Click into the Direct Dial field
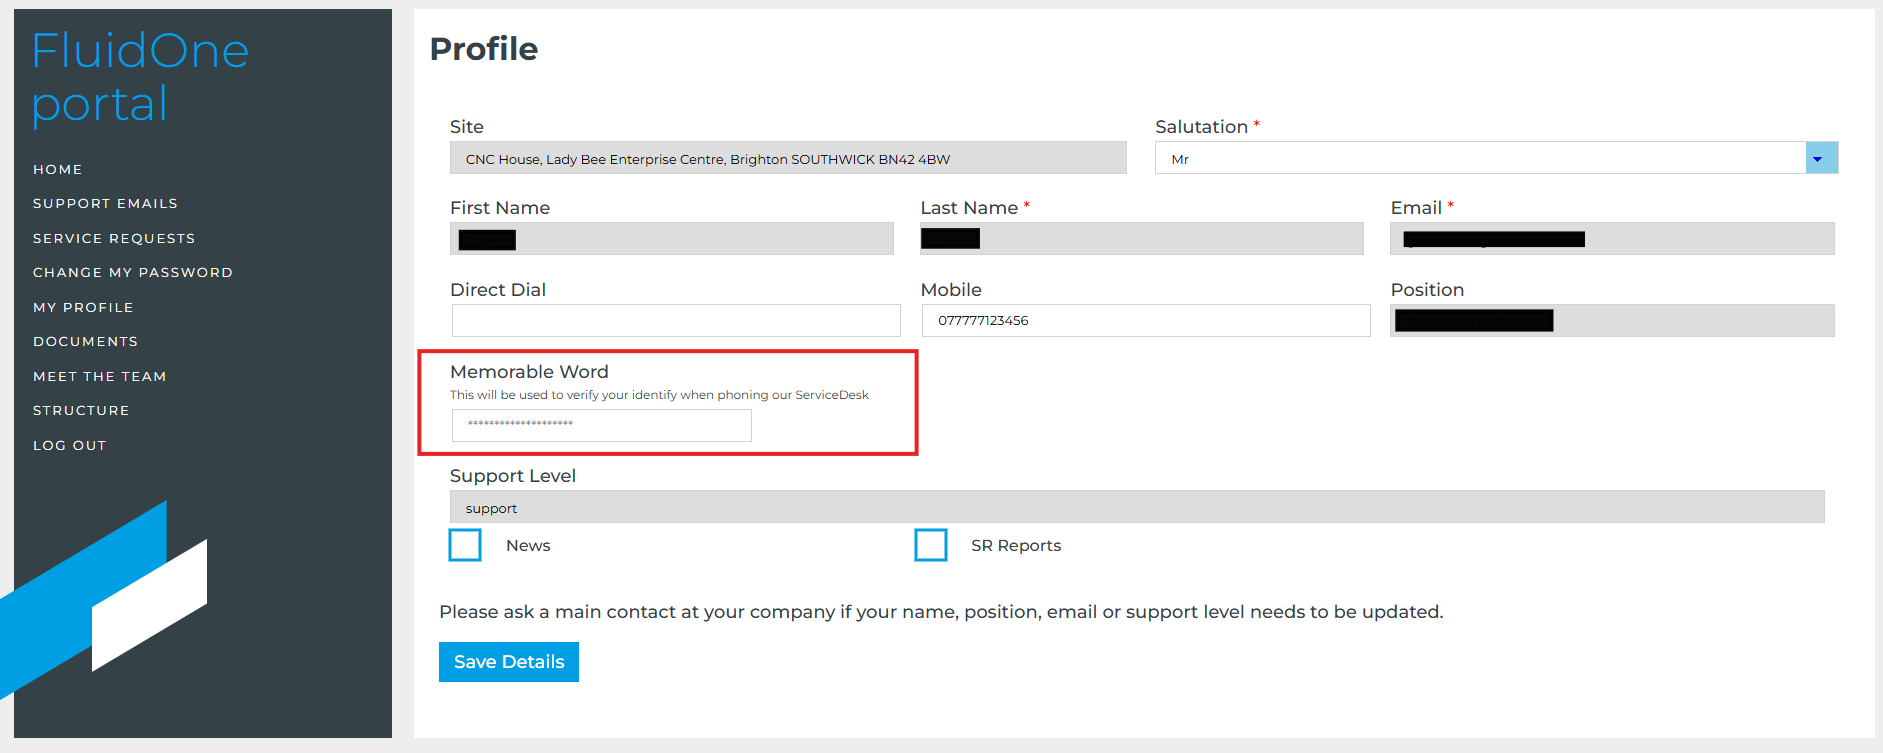This screenshot has height=753, width=1883. 676,321
